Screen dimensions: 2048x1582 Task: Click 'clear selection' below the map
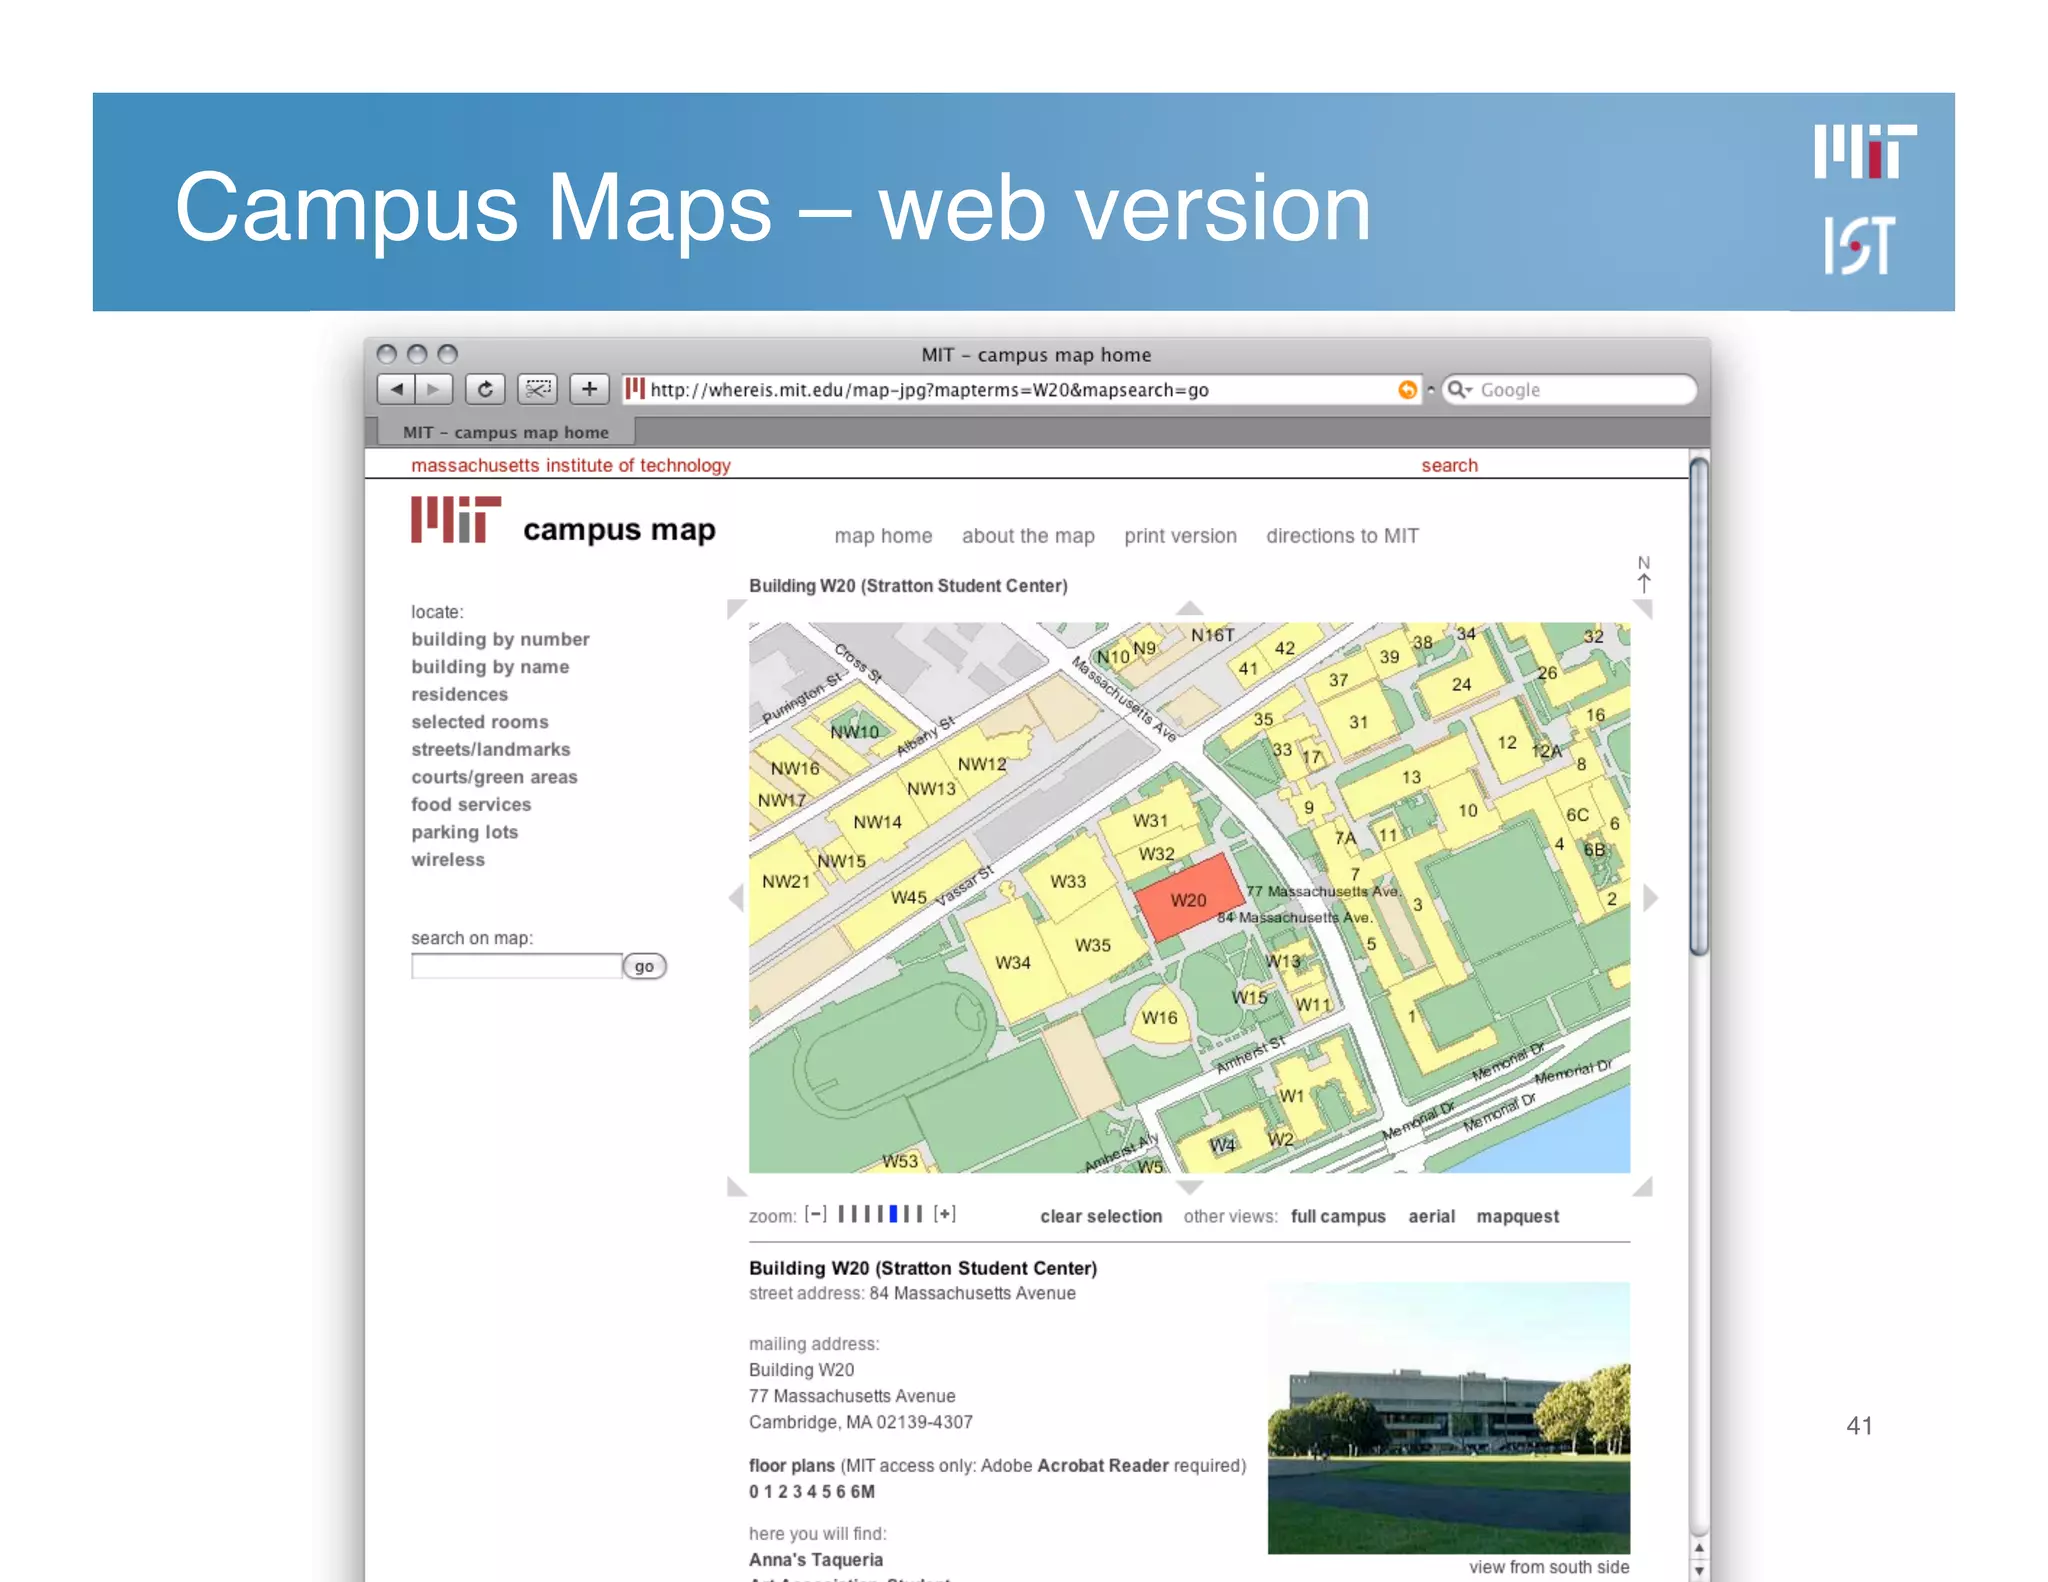pyautogui.click(x=1101, y=1216)
